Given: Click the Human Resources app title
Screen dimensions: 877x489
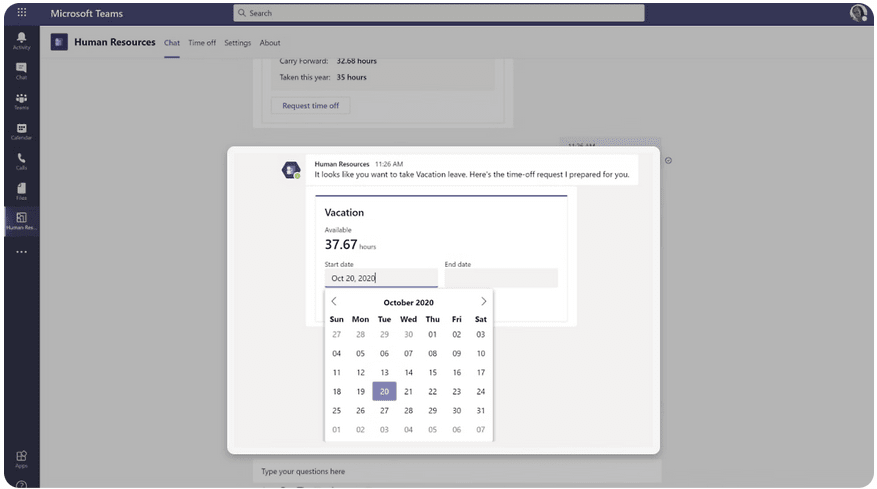Looking at the screenshot, I should point(115,42).
